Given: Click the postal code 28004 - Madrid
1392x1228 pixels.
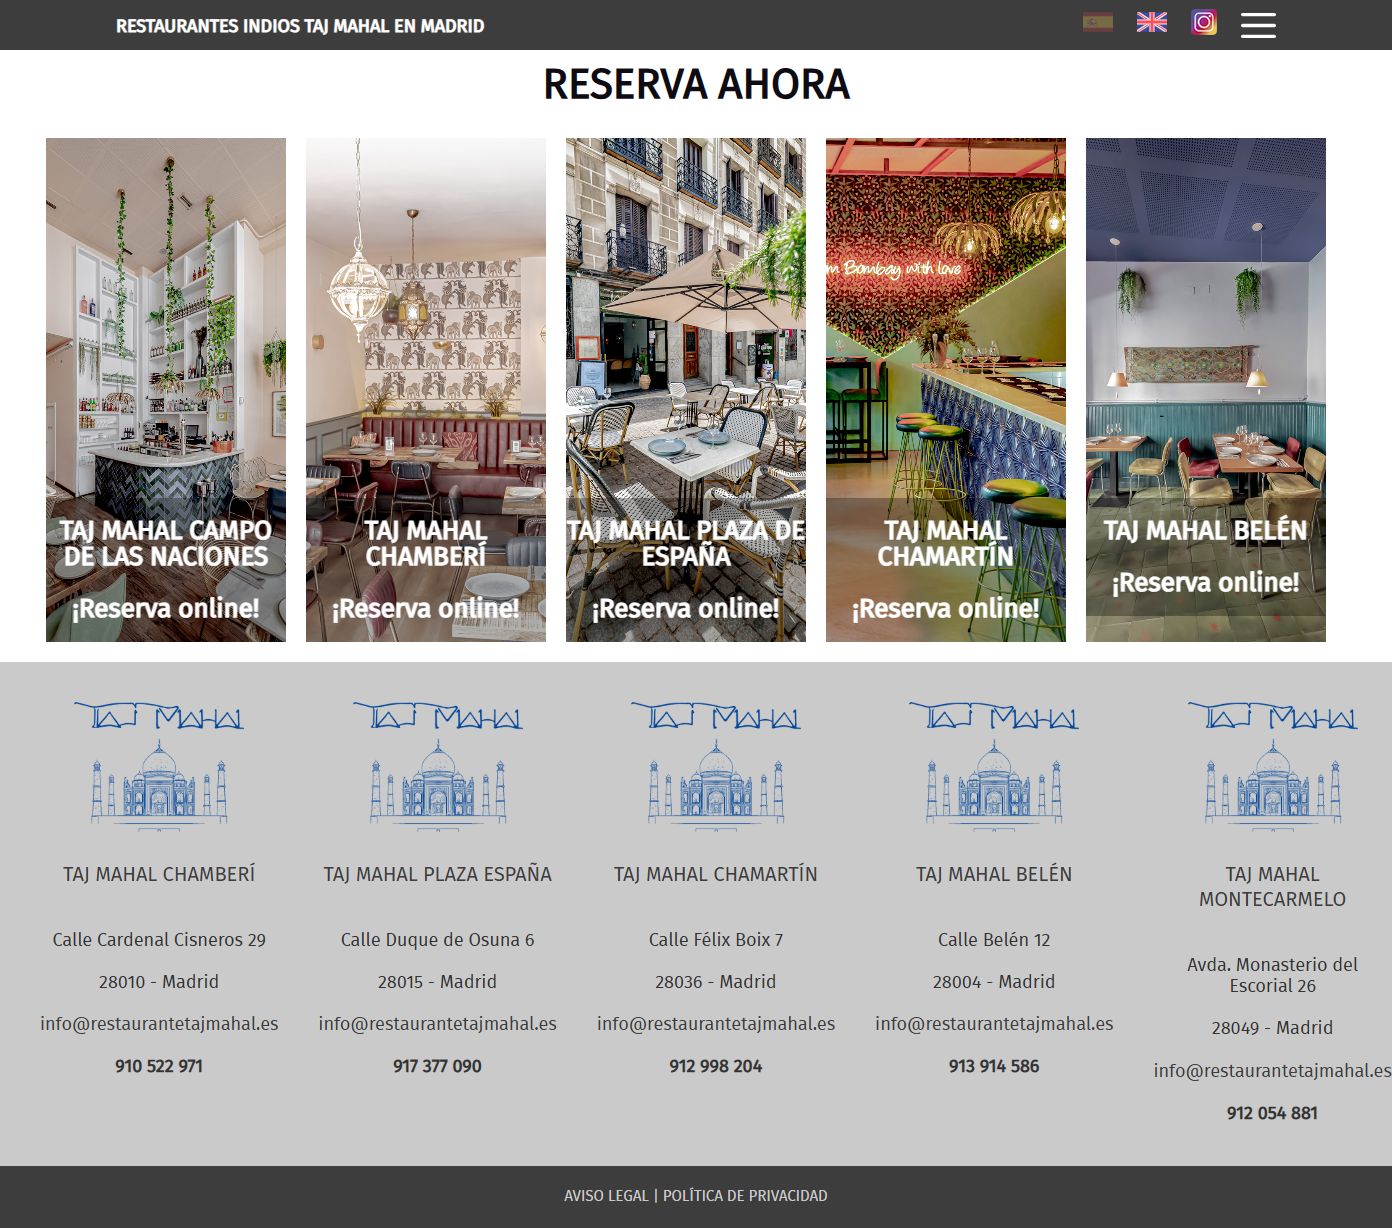Looking at the screenshot, I should pos(994,982).
